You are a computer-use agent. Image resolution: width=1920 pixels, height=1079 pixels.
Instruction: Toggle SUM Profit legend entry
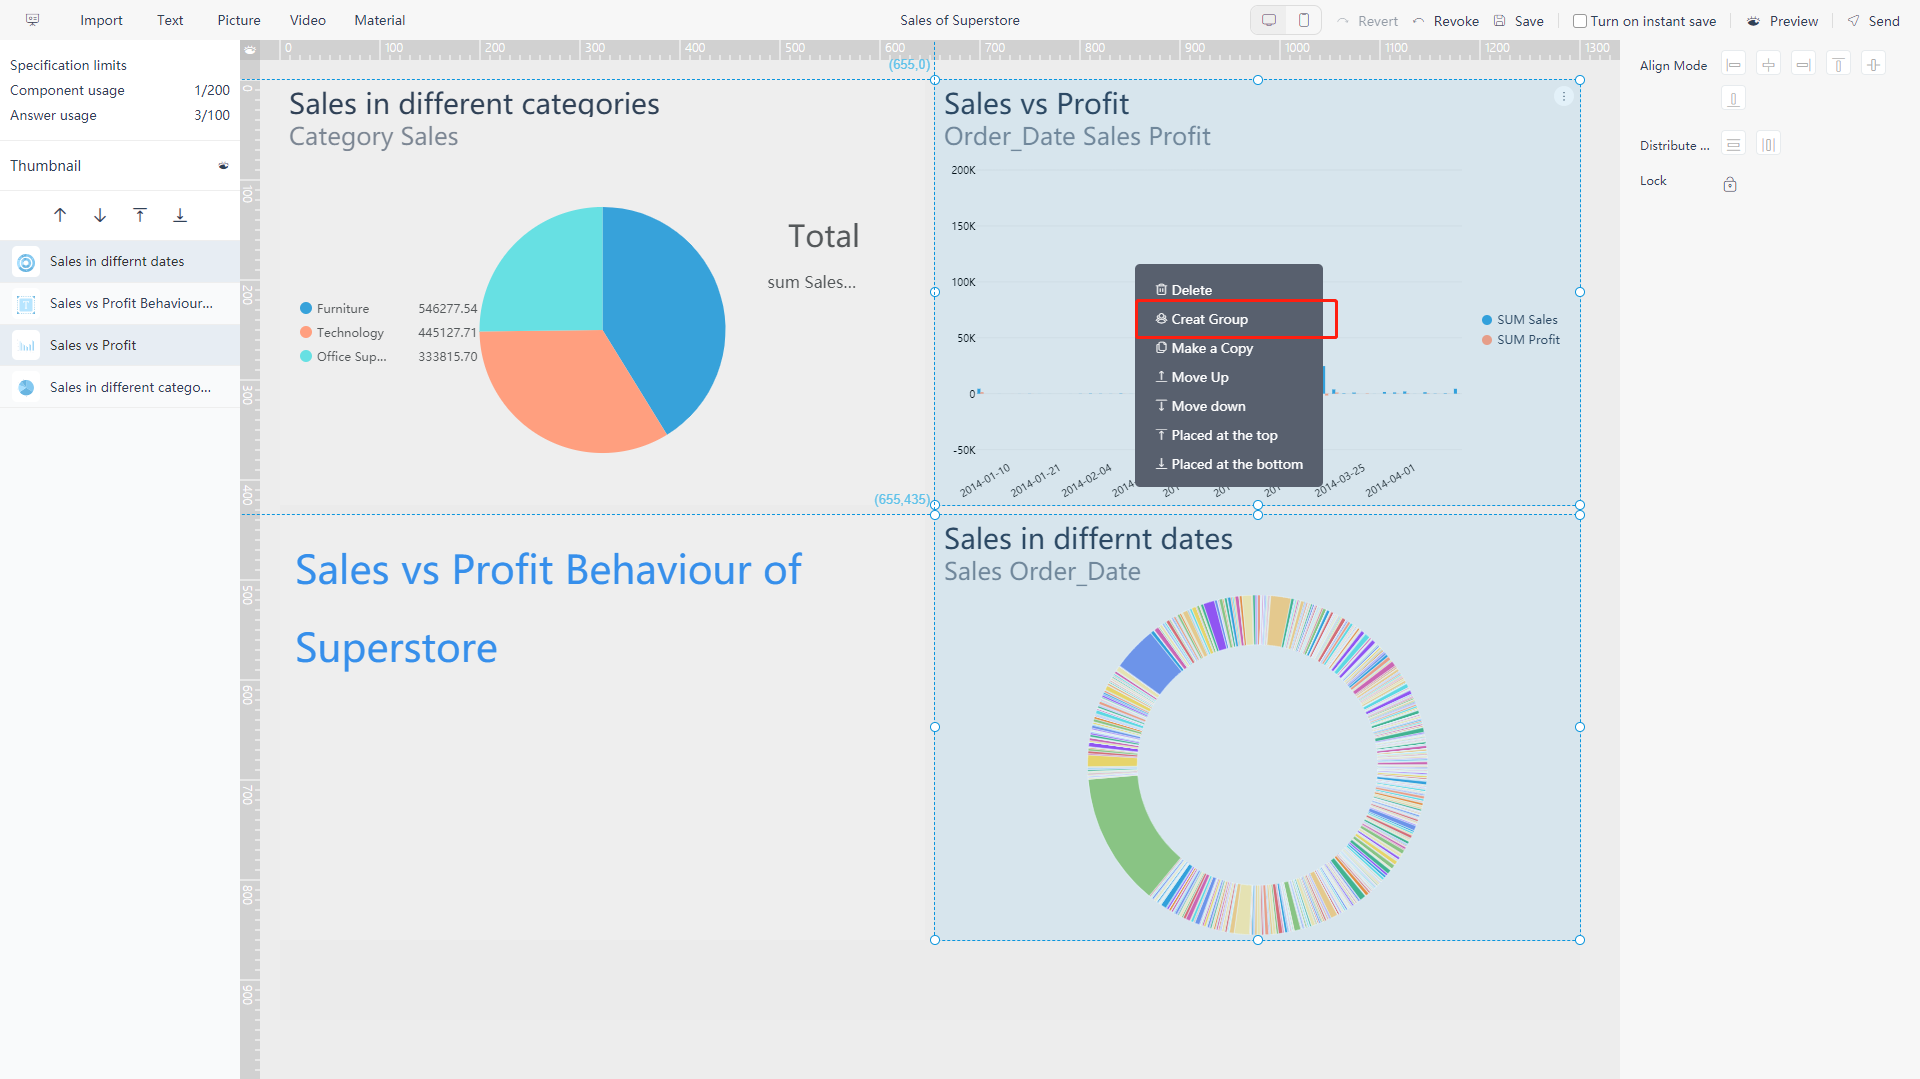pyautogui.click(x=1520, y=340)
